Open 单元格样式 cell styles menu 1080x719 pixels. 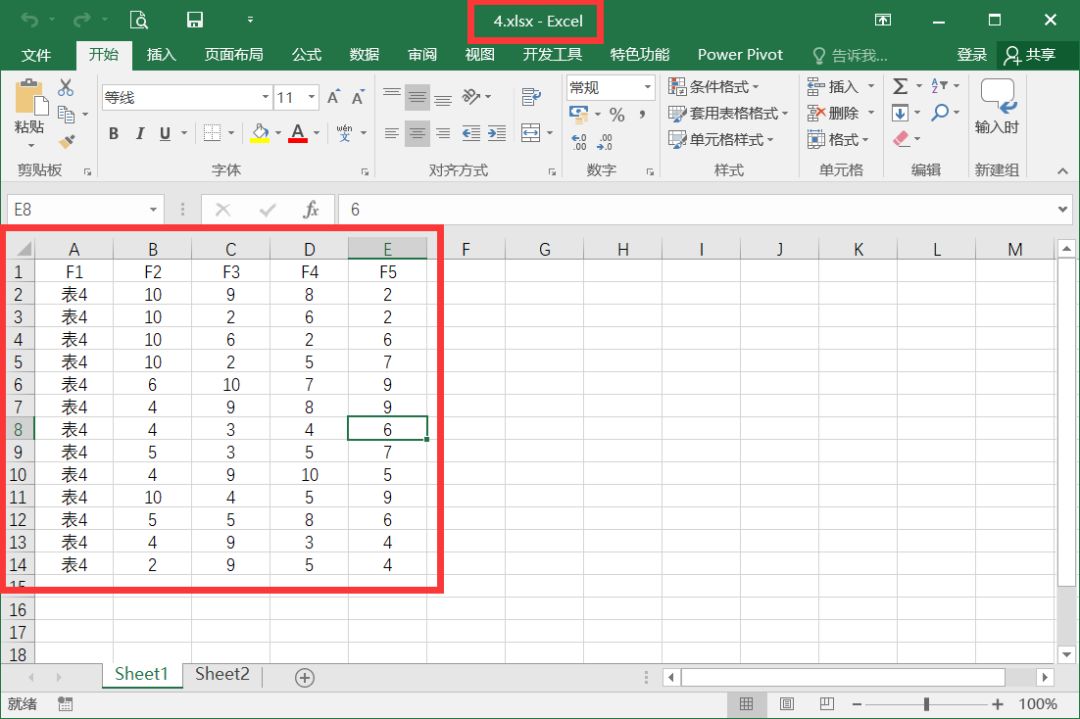coord(720,140)
